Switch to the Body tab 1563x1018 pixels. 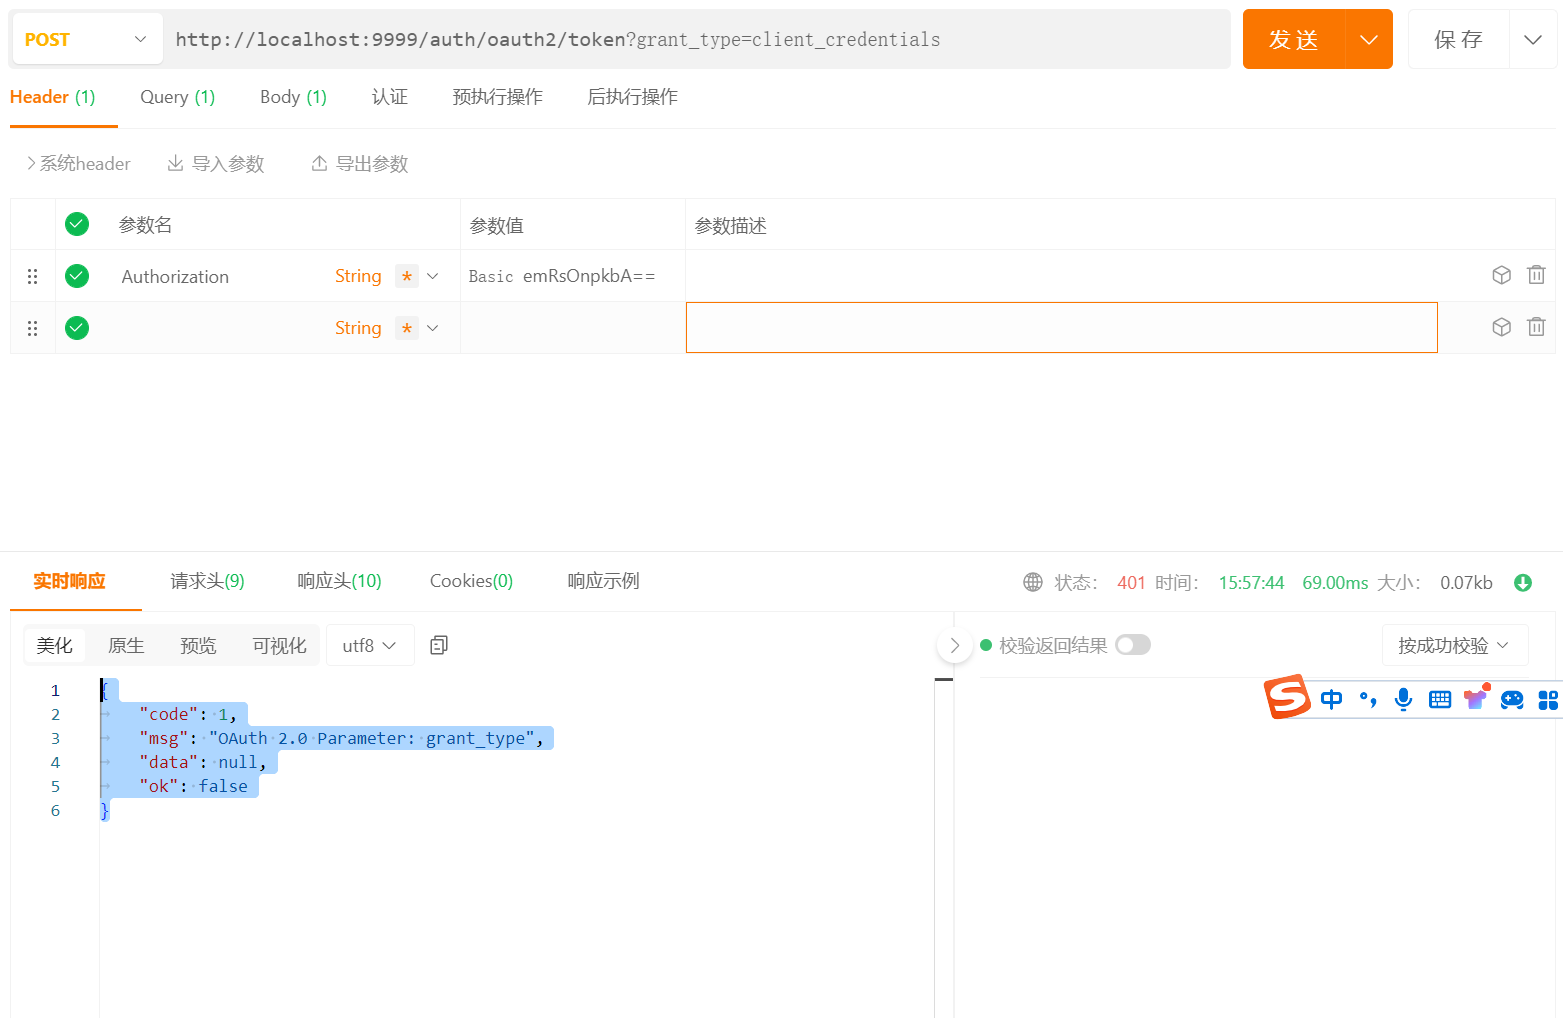pyautogui.click(x=293, y=97)
